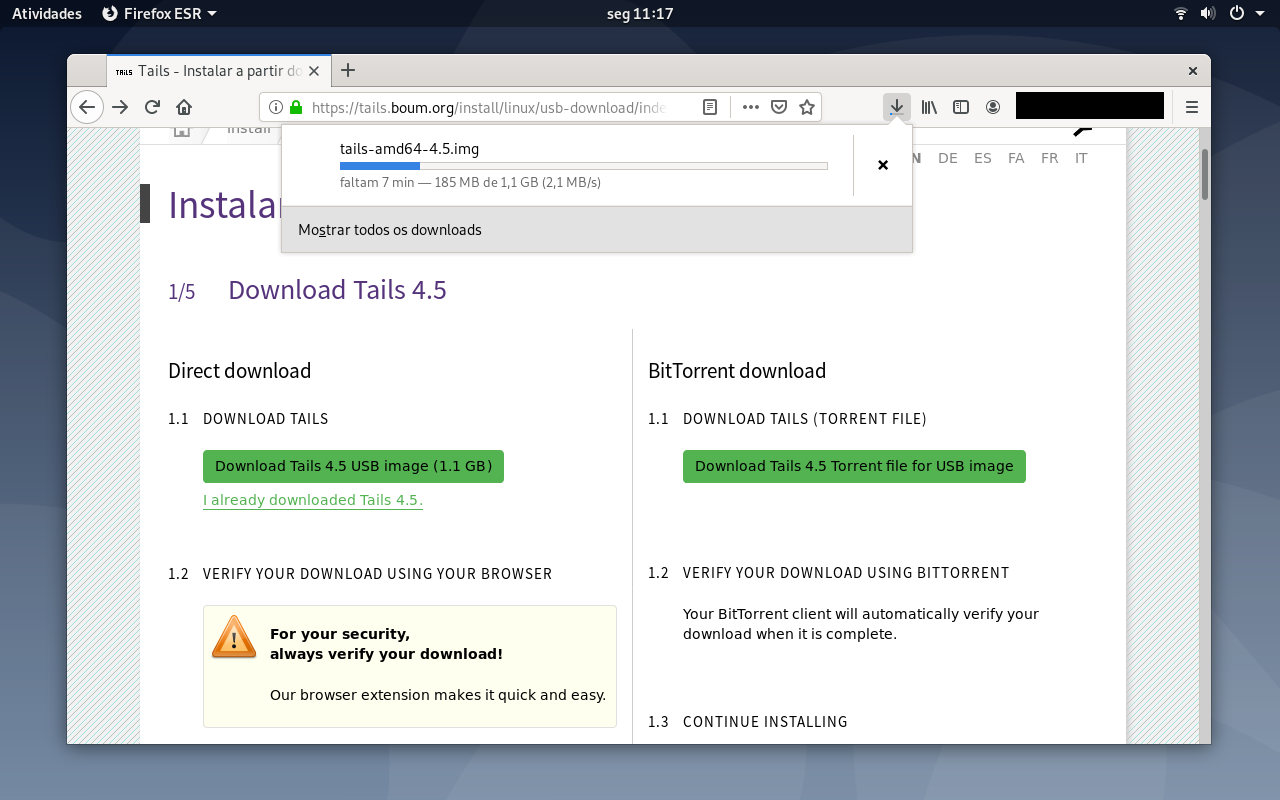The image size is (1280, 800).
Task: Expand the Firefox ESR app menu
Action: [x=160, y=13]
